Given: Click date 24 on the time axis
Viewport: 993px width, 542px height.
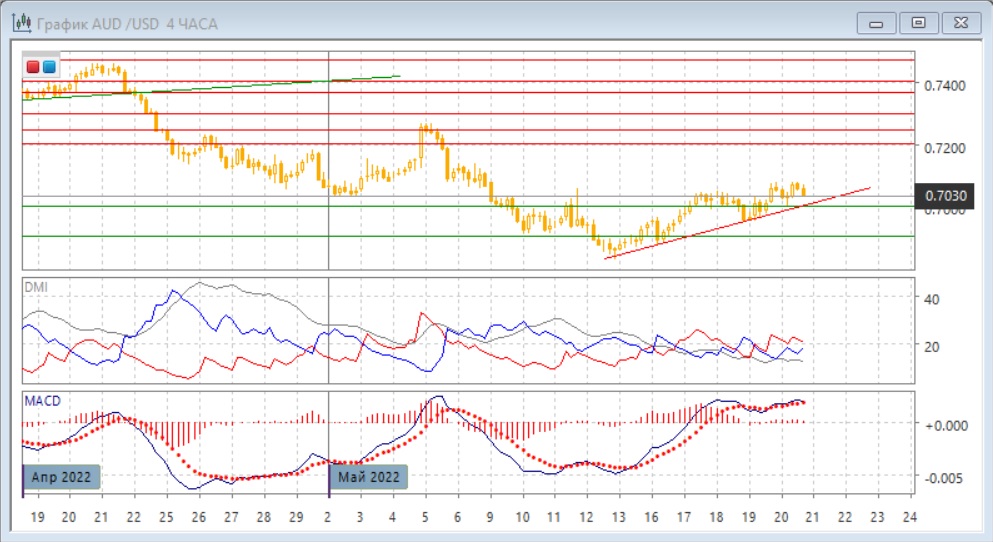Looking at the screenshot, I should coord(909,518).
